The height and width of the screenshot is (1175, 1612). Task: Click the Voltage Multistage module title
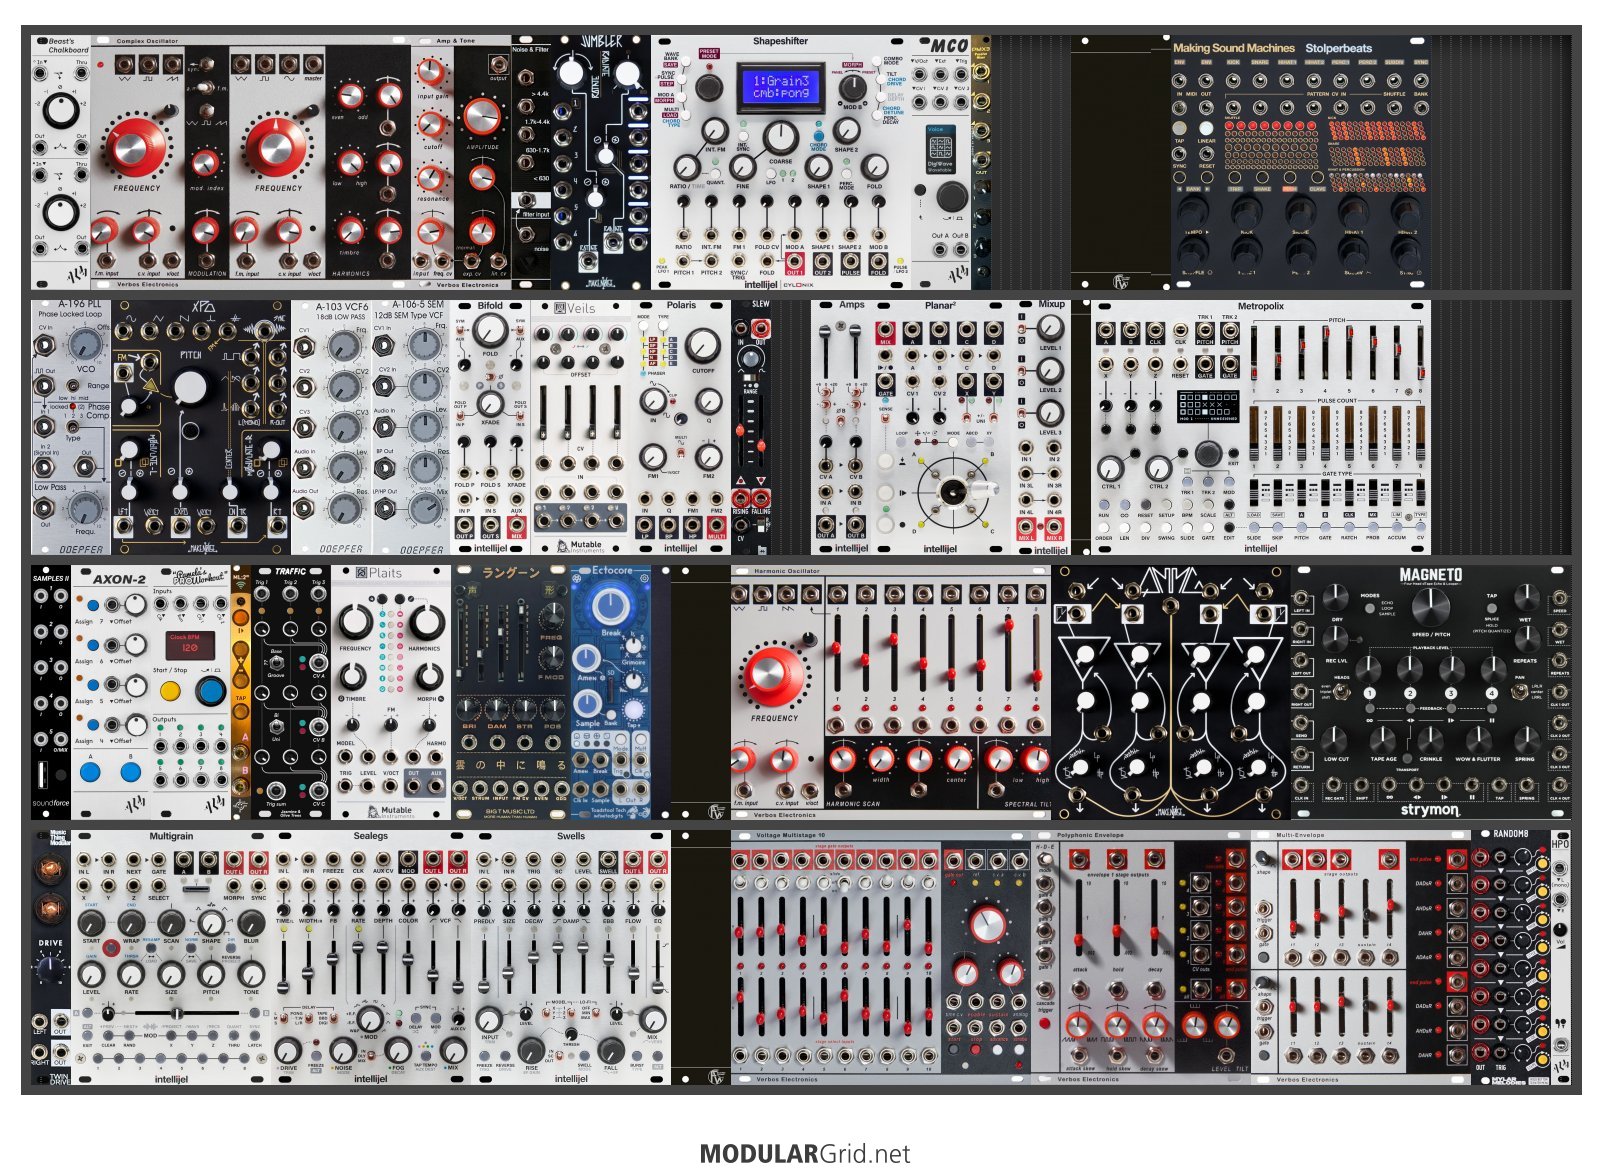[790, 834]
